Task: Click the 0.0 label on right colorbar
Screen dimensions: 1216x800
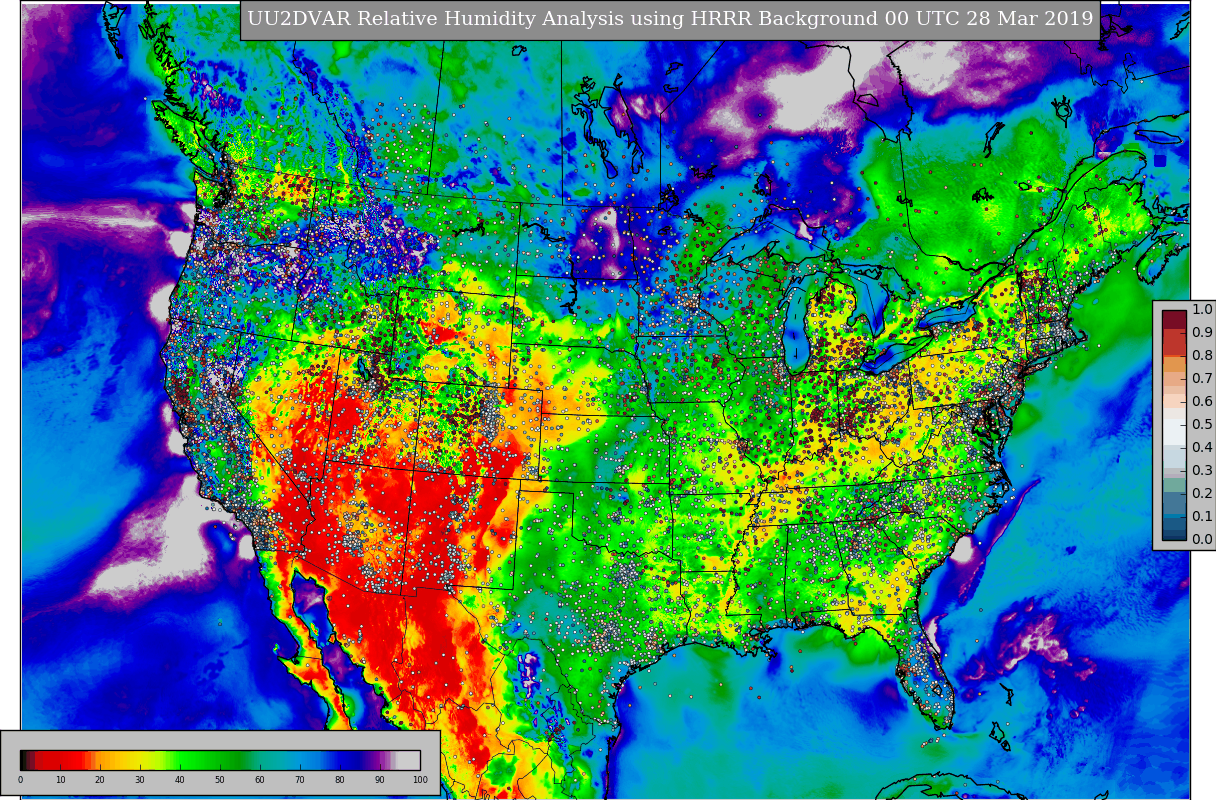Action: 1202,540
